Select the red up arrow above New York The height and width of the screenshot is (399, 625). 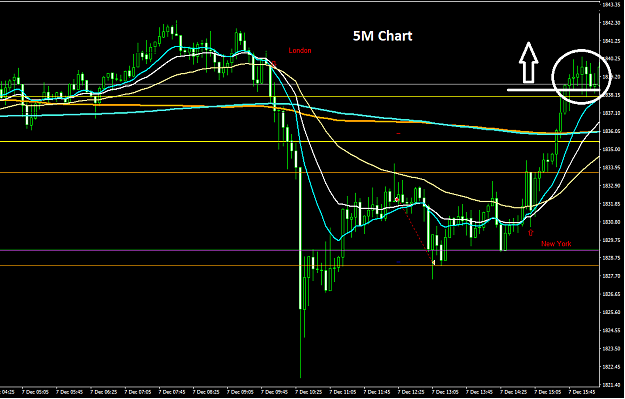[x=531, y=232]
